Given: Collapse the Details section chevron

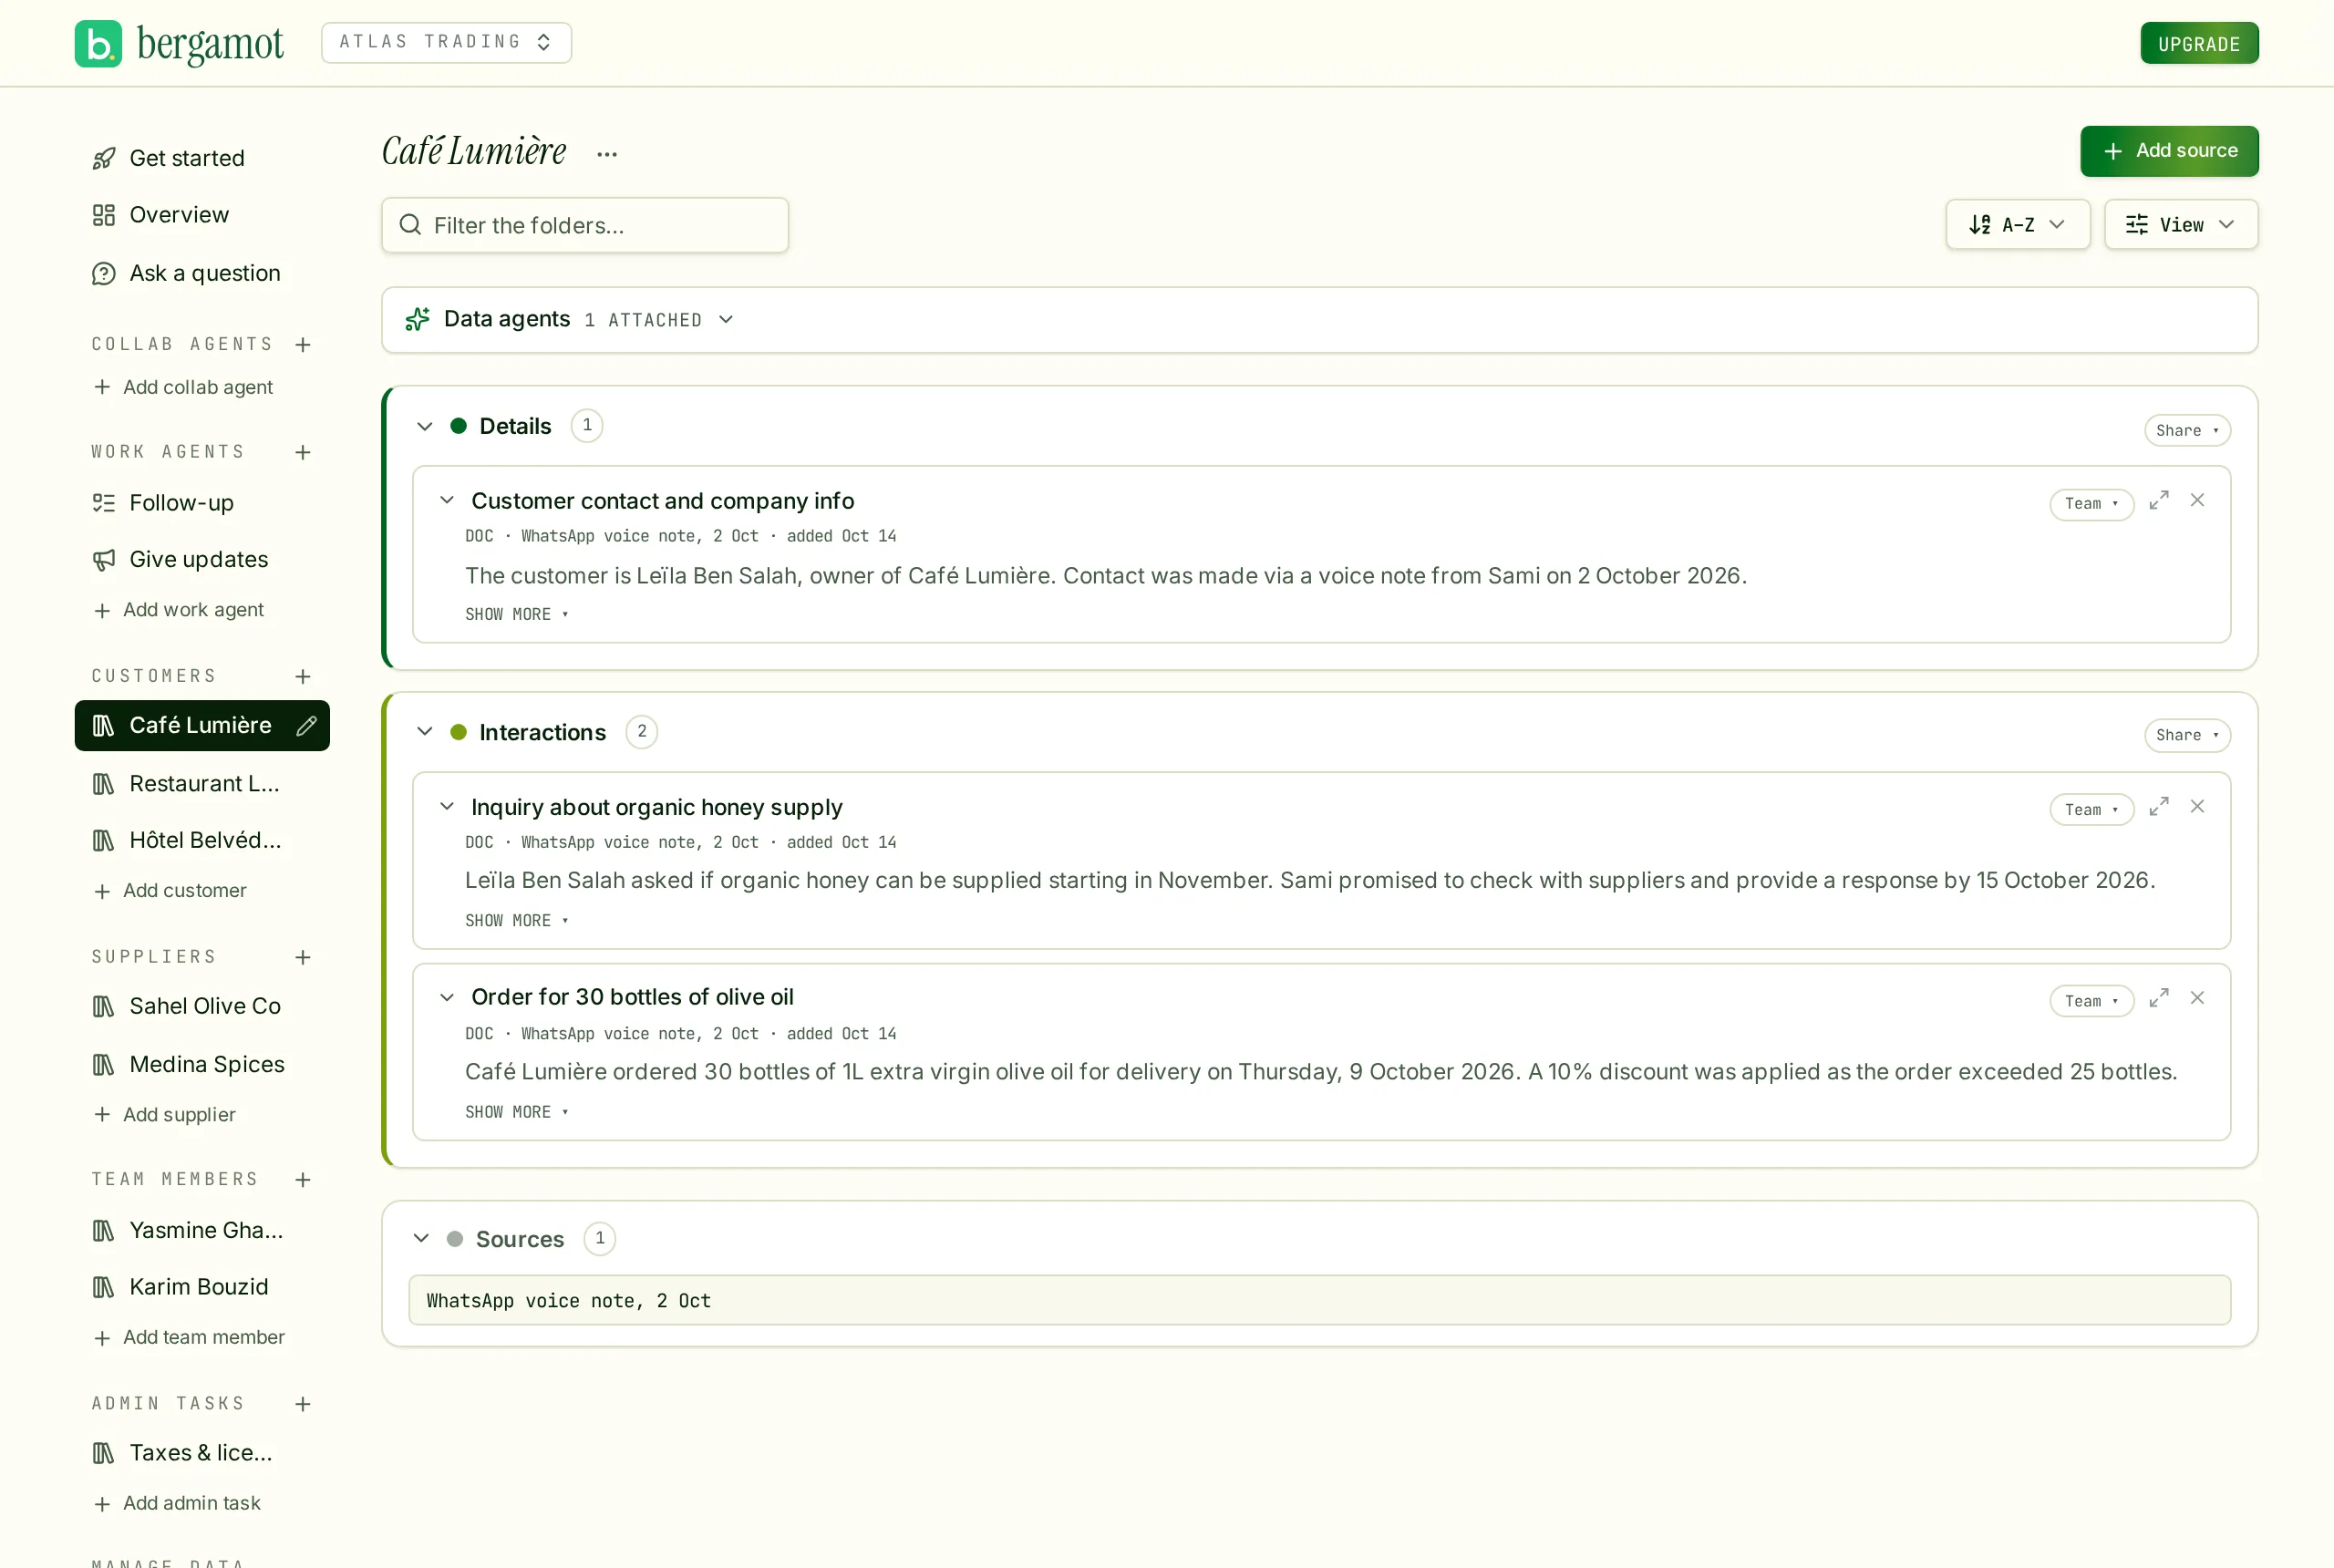Looking at the screenshot, I should [425, 426].
